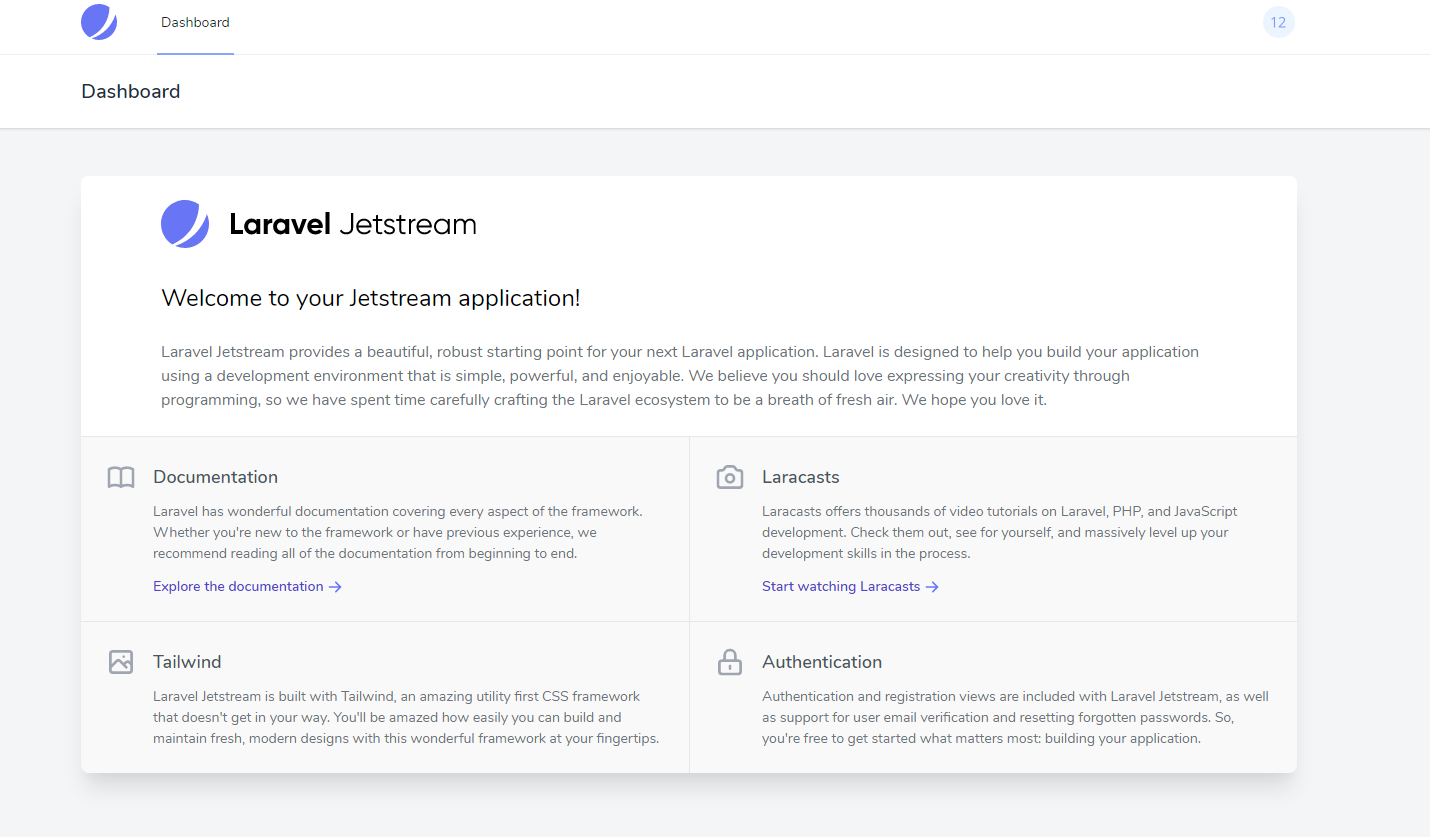
Task: Click the Documentation book icon
Action: point(121,478)
